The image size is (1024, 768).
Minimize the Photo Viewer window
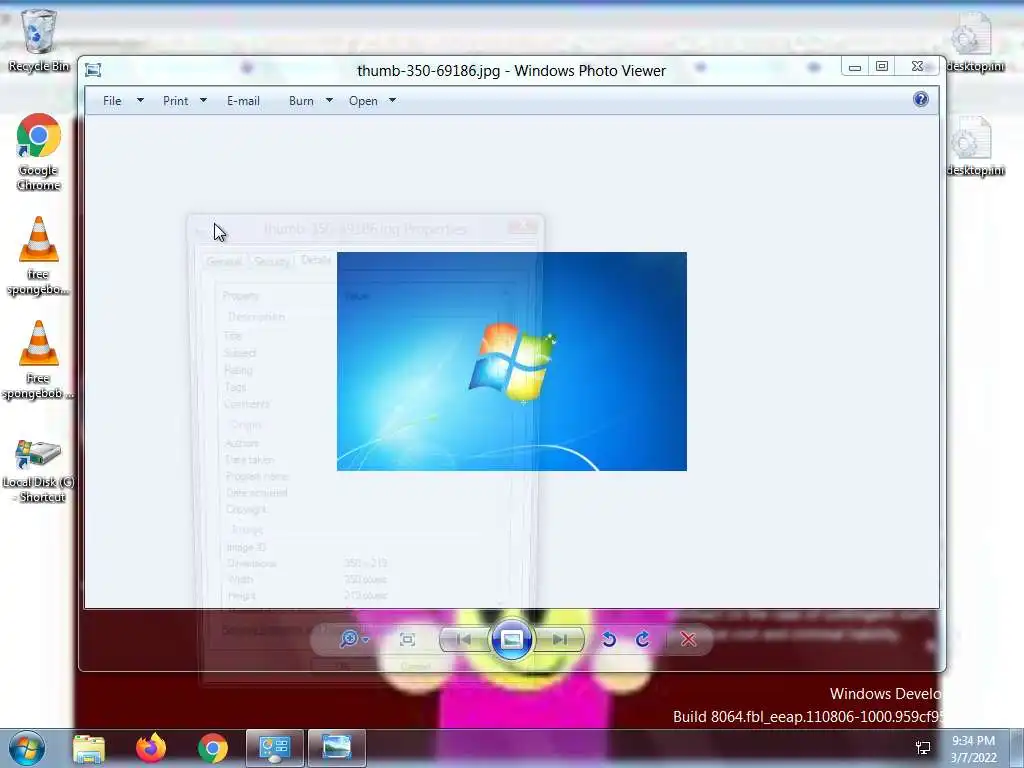tap(855, 67)
